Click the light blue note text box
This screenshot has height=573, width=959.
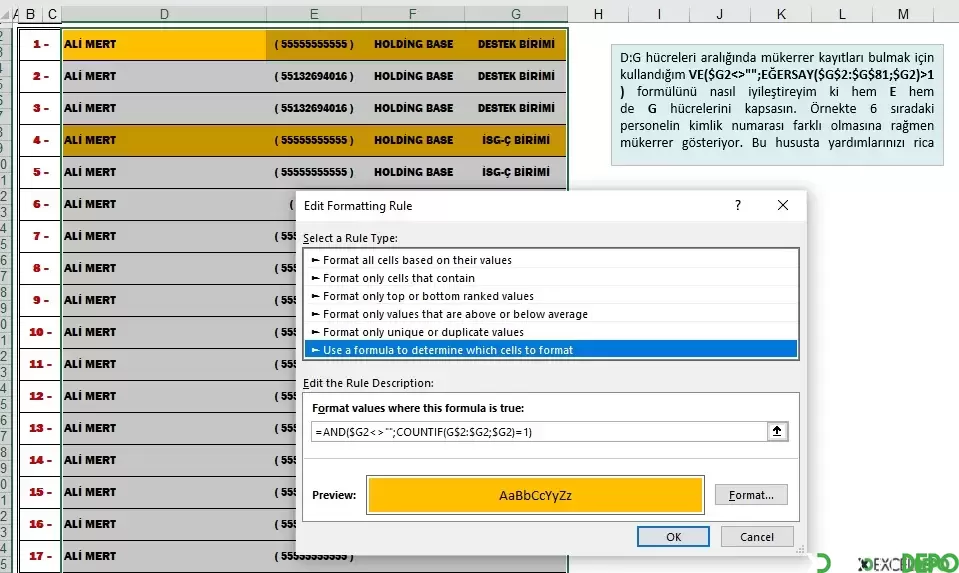(x=777, y=105)
